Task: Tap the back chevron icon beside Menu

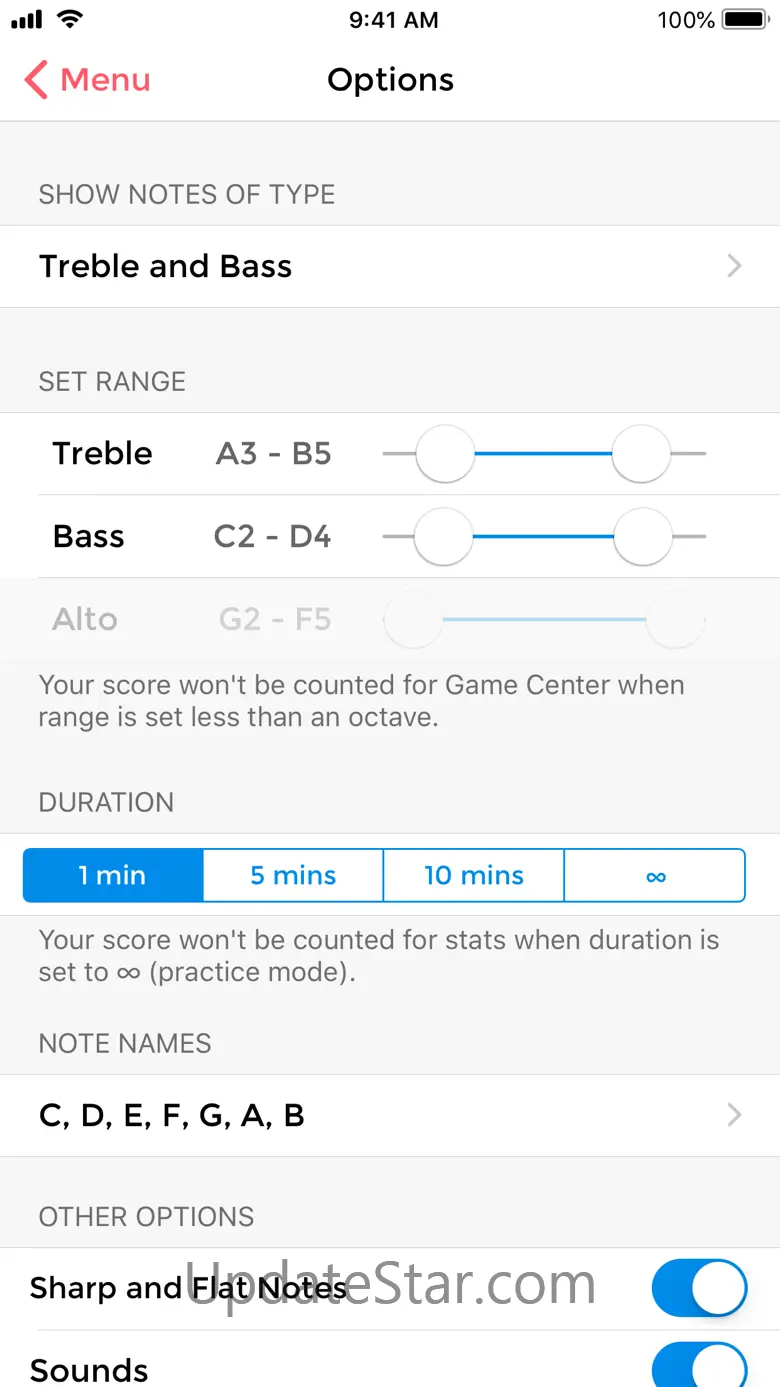Action: pos(36,80)
